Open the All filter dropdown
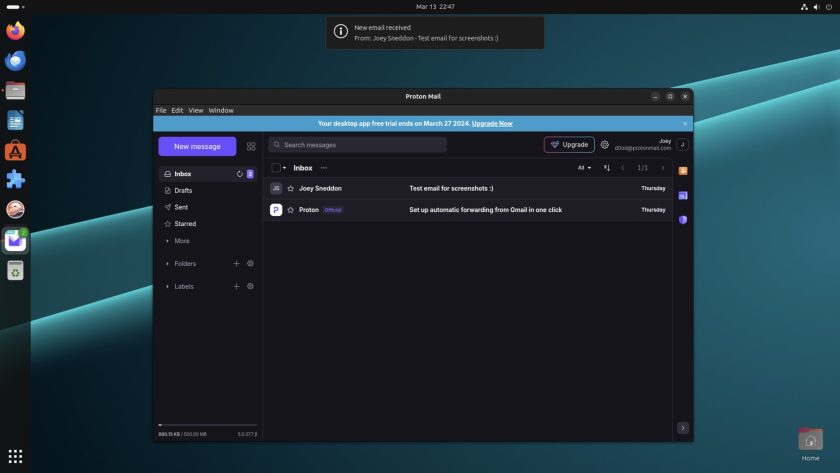 pyautogui.click(x=584, y=168)
